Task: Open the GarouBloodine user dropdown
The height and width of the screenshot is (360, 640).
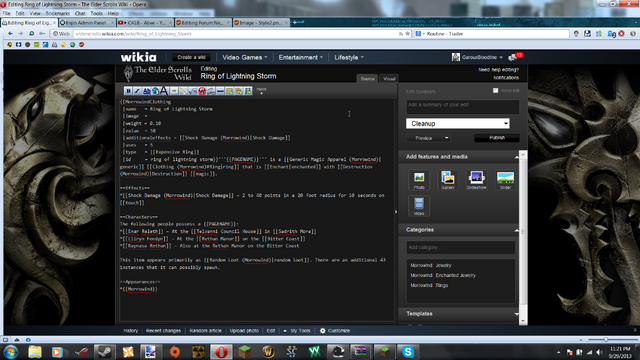Action: point(477,57)
